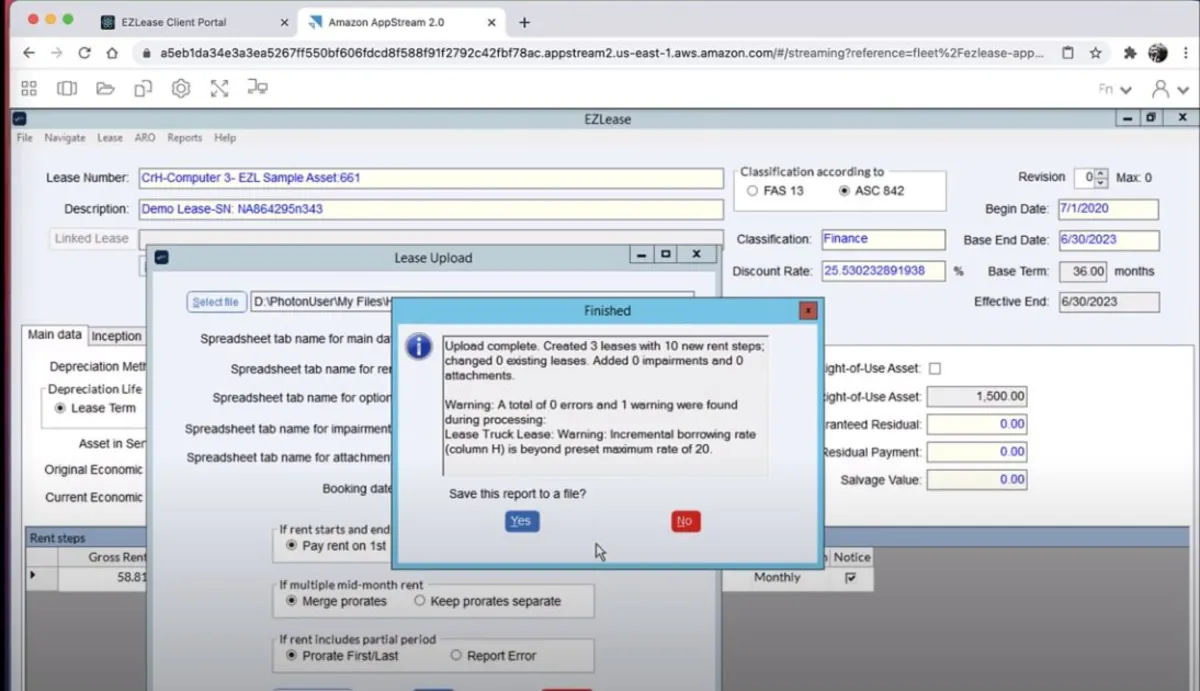Bookmark this page with star icon
1200x691 pixels.
click(x=1095, y=53)
